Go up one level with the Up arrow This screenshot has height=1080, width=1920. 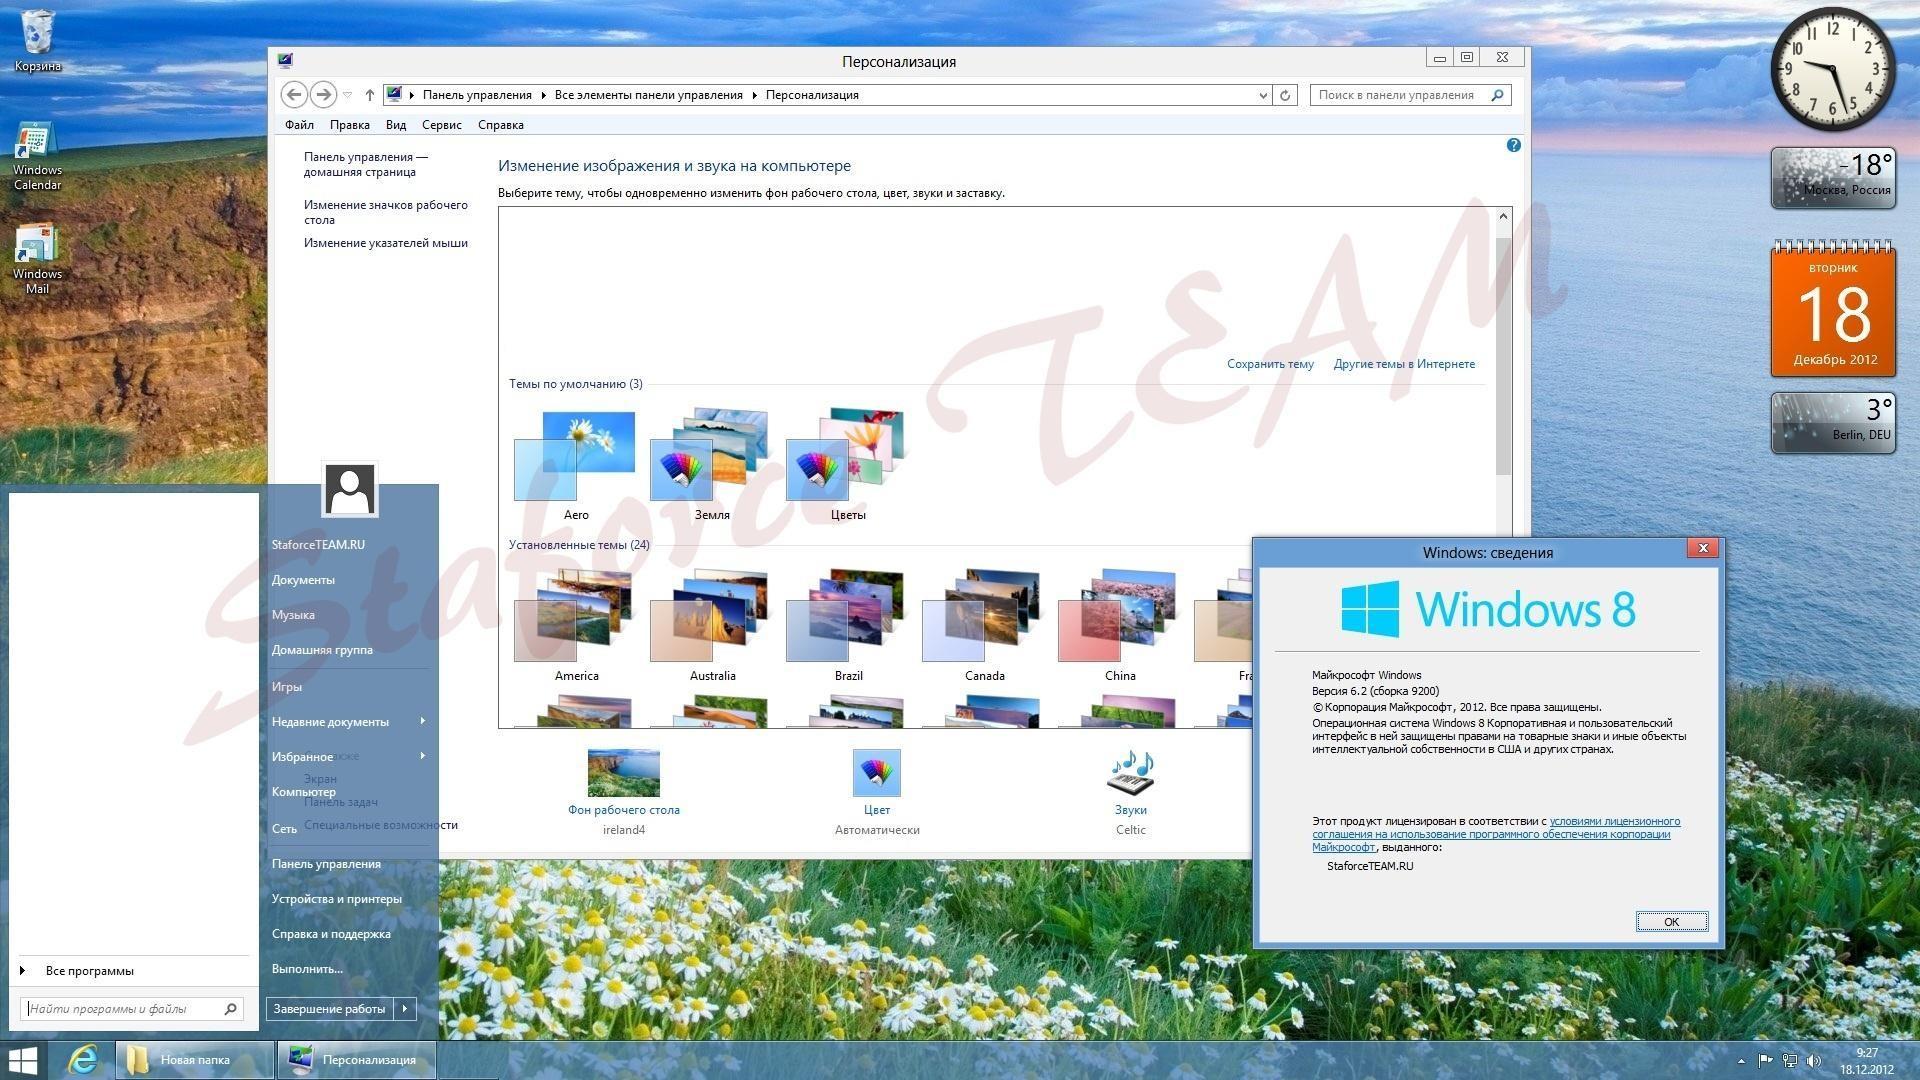(x=369, y=95)
